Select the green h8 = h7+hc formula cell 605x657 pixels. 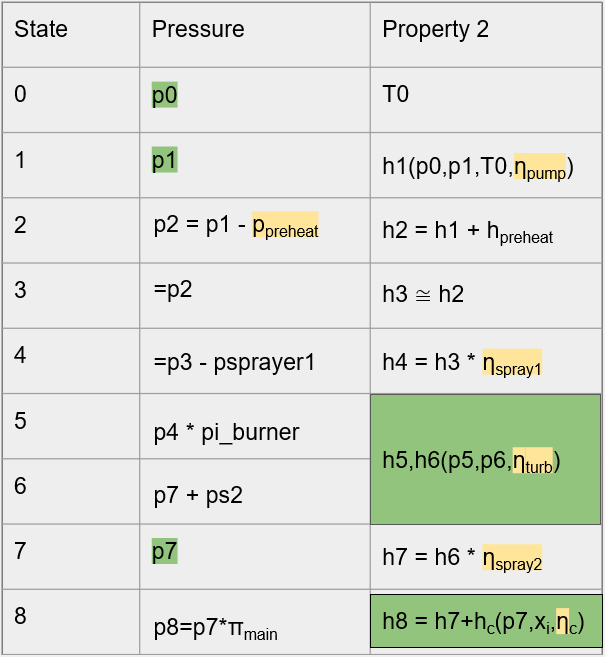click(x=486, y=621)
